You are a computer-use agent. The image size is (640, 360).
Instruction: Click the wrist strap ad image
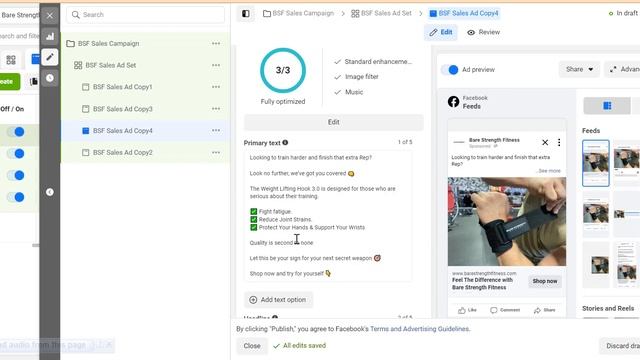point(507,222)
